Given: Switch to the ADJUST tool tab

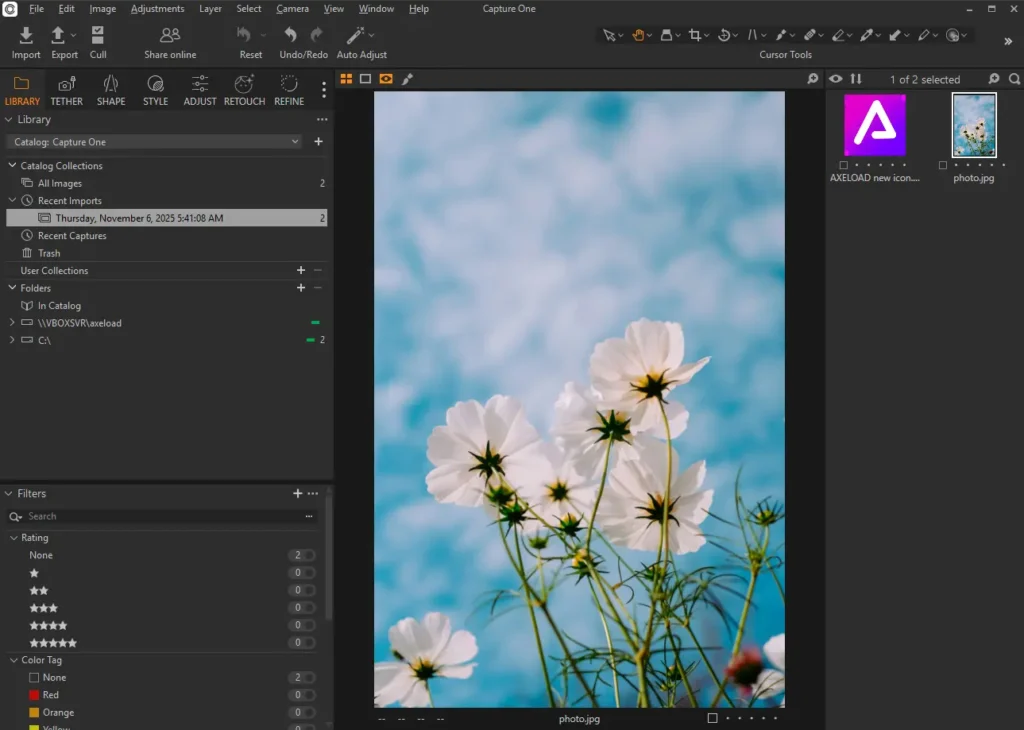Looking at the screenshot, I should coord(199,90).
